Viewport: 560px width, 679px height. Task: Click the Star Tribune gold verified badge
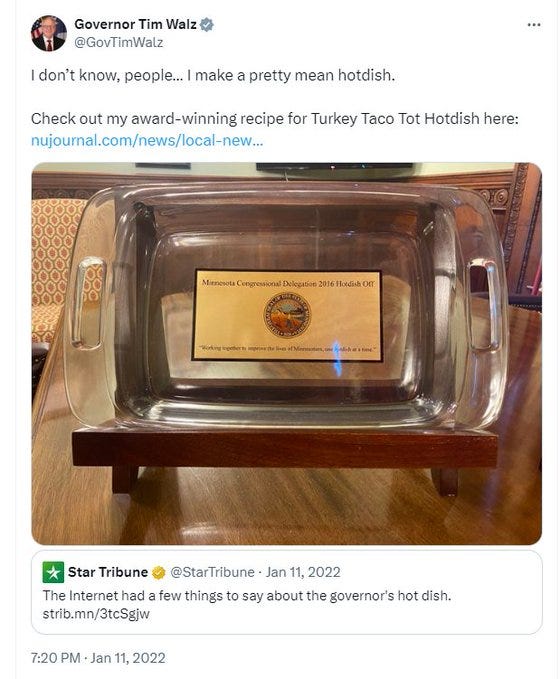coord(159,572)
